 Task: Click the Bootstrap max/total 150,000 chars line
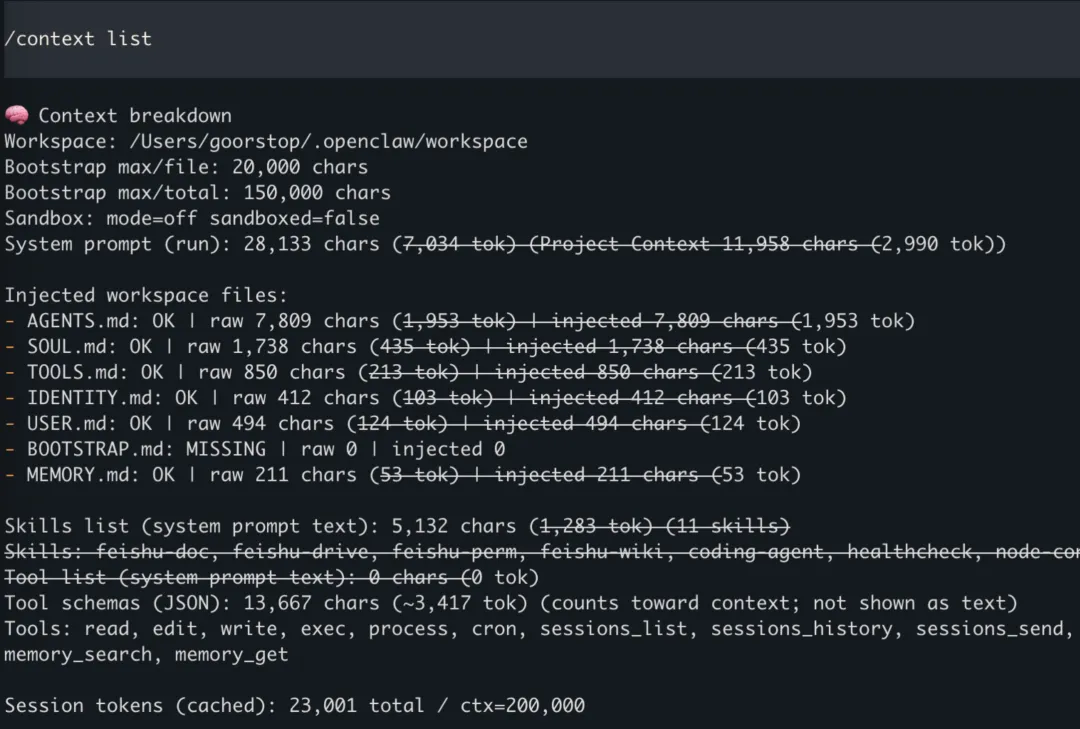pos(197,192)
